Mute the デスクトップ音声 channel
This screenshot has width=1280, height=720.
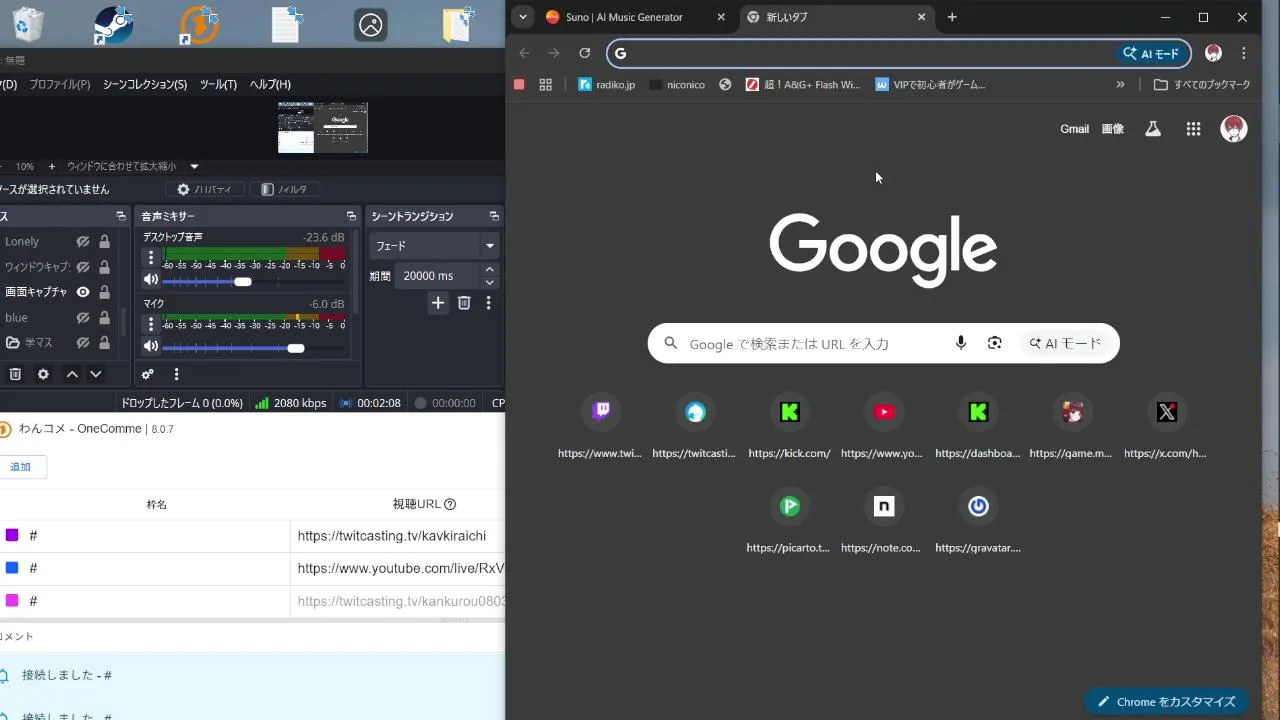[151, 280]
